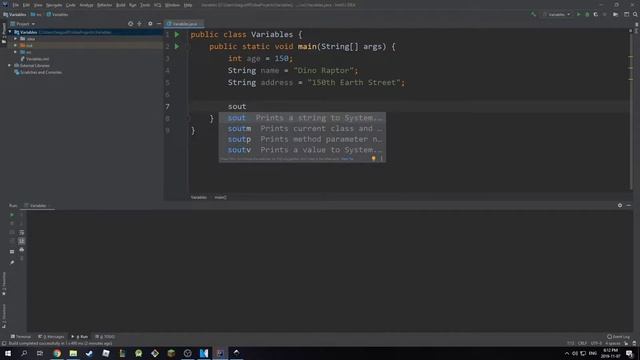Expand the .idea folder
640x360 pixels.
[x=16, y=39]
